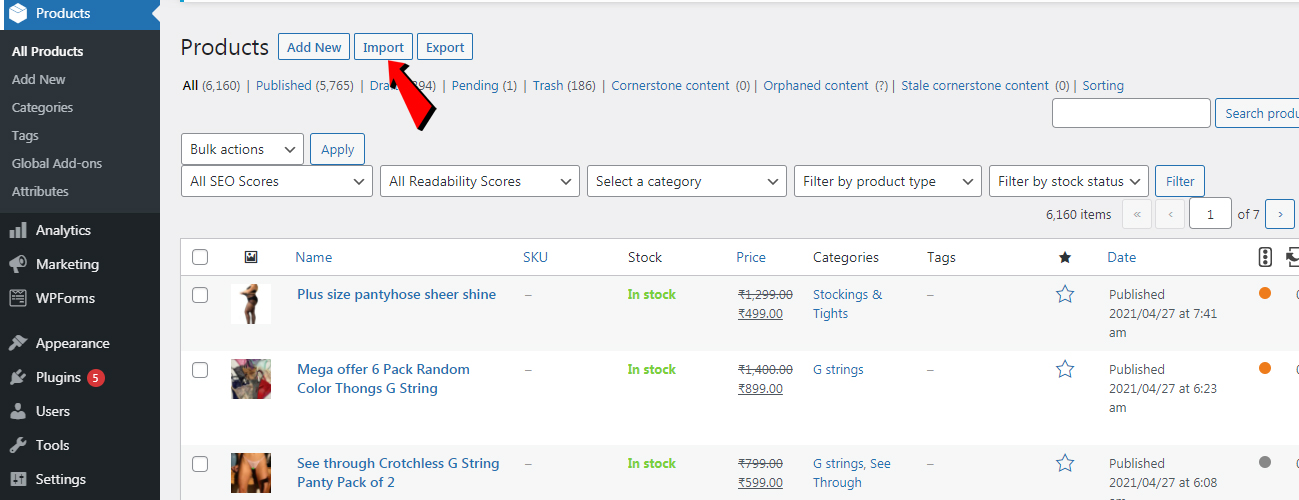Viewport: 1299px width, 500px height.
Task: Open the Select a category dropdown
Action: (x=687, y=181)
